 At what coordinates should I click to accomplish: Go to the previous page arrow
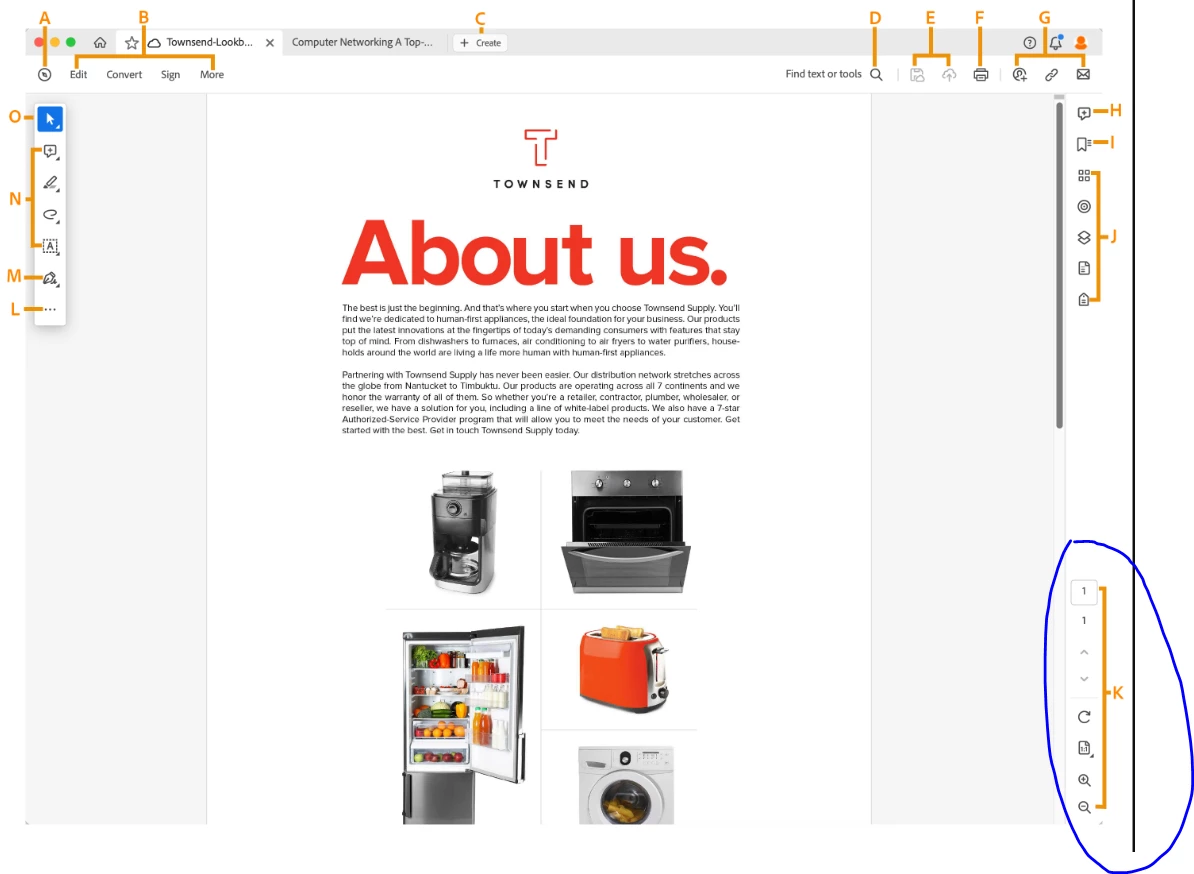coord(1084,652)
